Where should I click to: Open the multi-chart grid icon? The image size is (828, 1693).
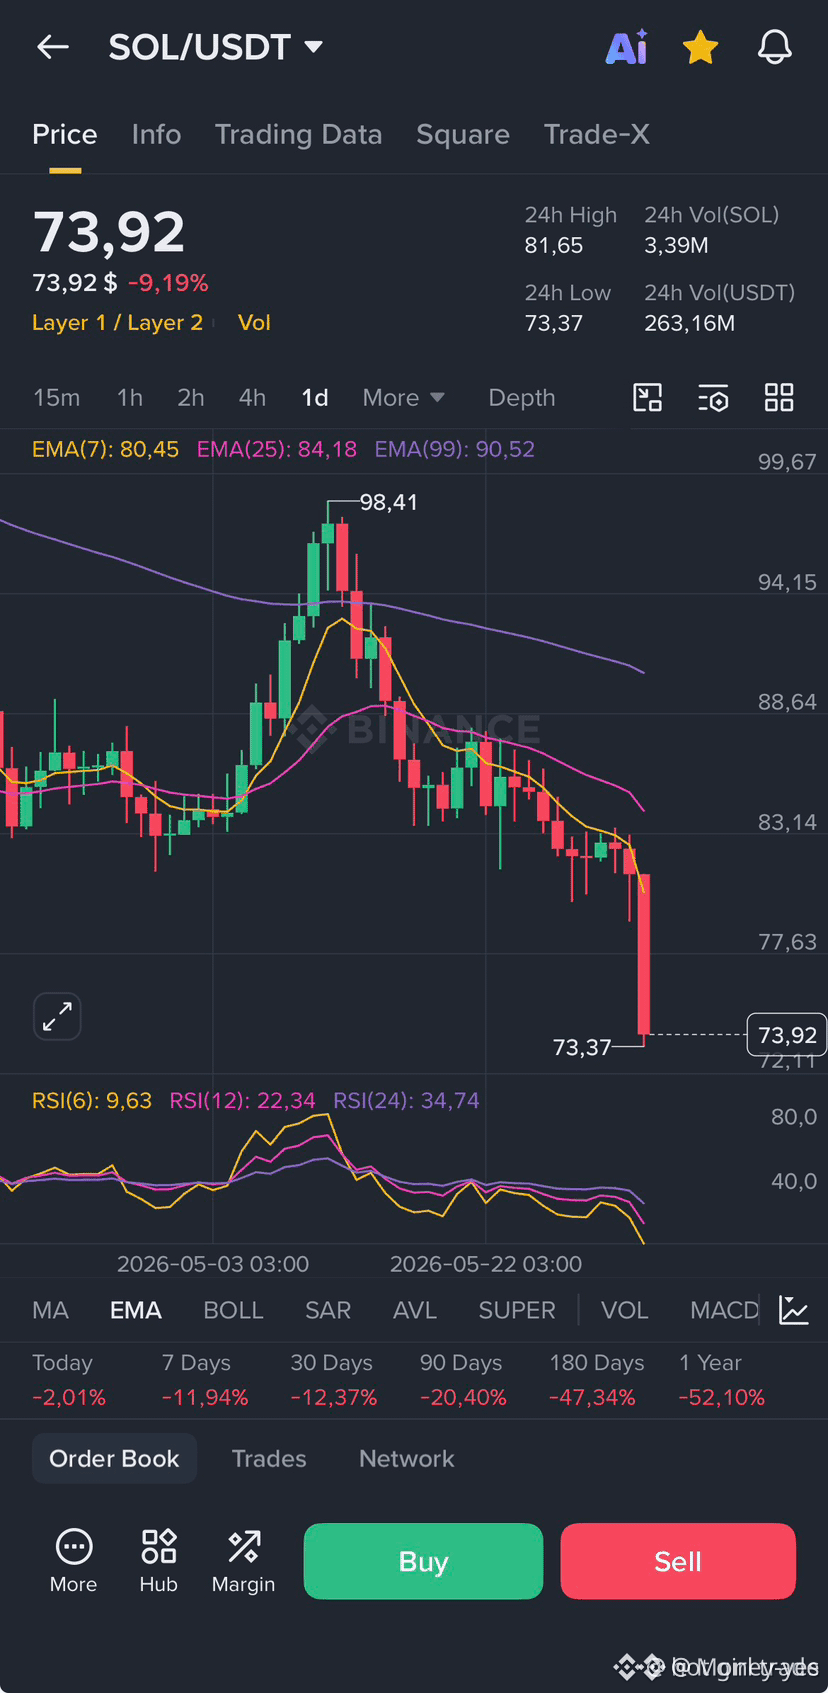point(779,398)
